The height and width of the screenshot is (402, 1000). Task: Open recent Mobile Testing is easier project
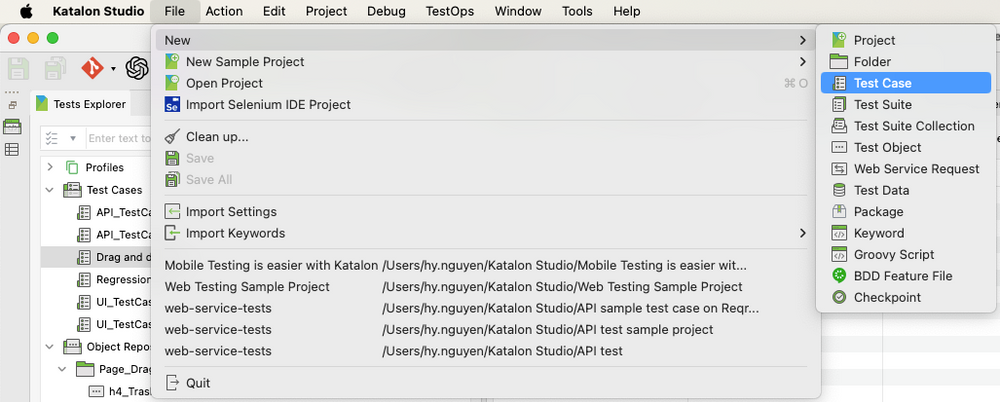[x=485, y=265]
